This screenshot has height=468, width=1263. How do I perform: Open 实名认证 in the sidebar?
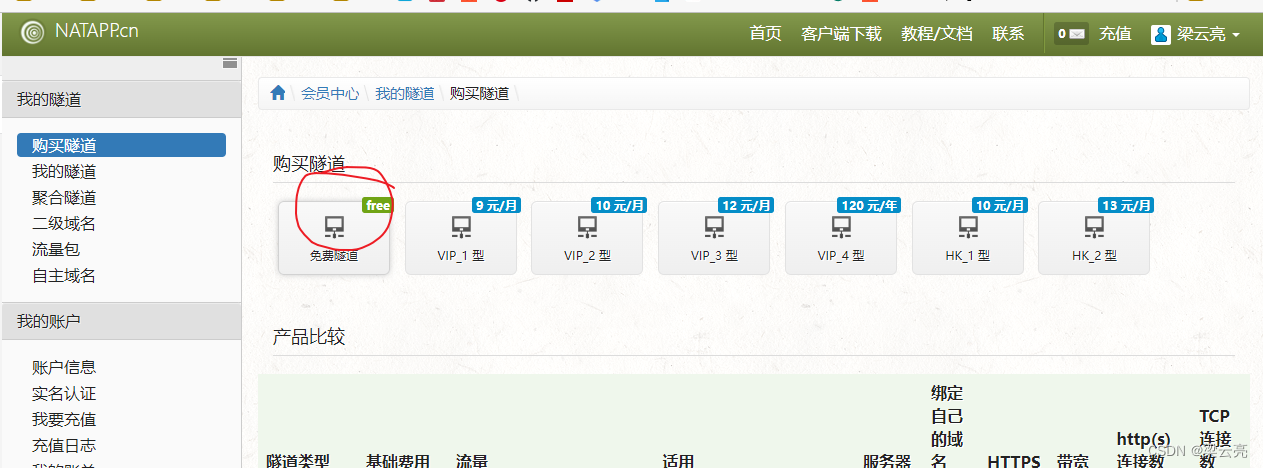(x=64, y=393)
